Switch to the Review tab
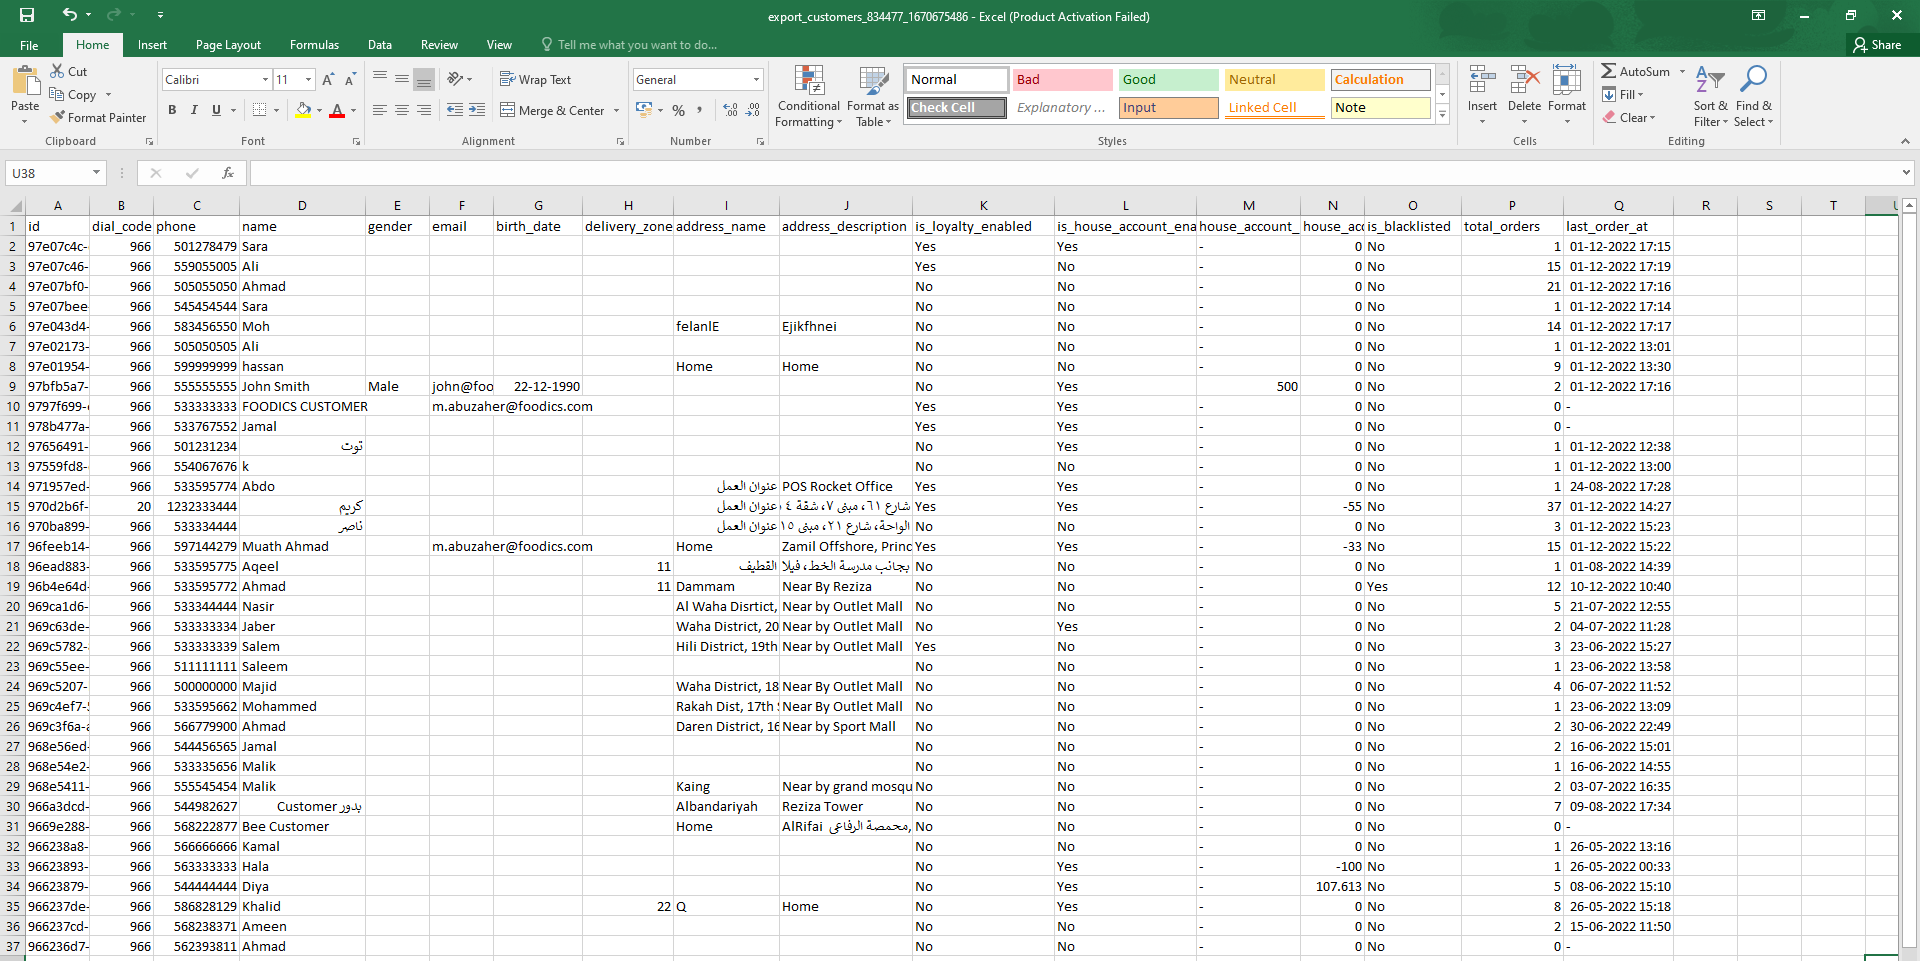 point(439,45)
